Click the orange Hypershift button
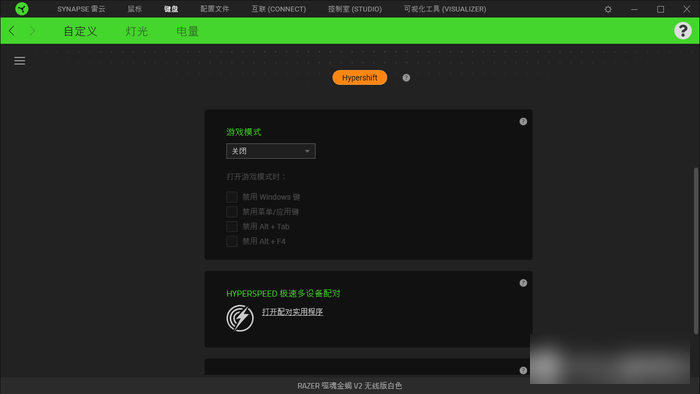Screen dimensions: 700x394 click(360, 78)
